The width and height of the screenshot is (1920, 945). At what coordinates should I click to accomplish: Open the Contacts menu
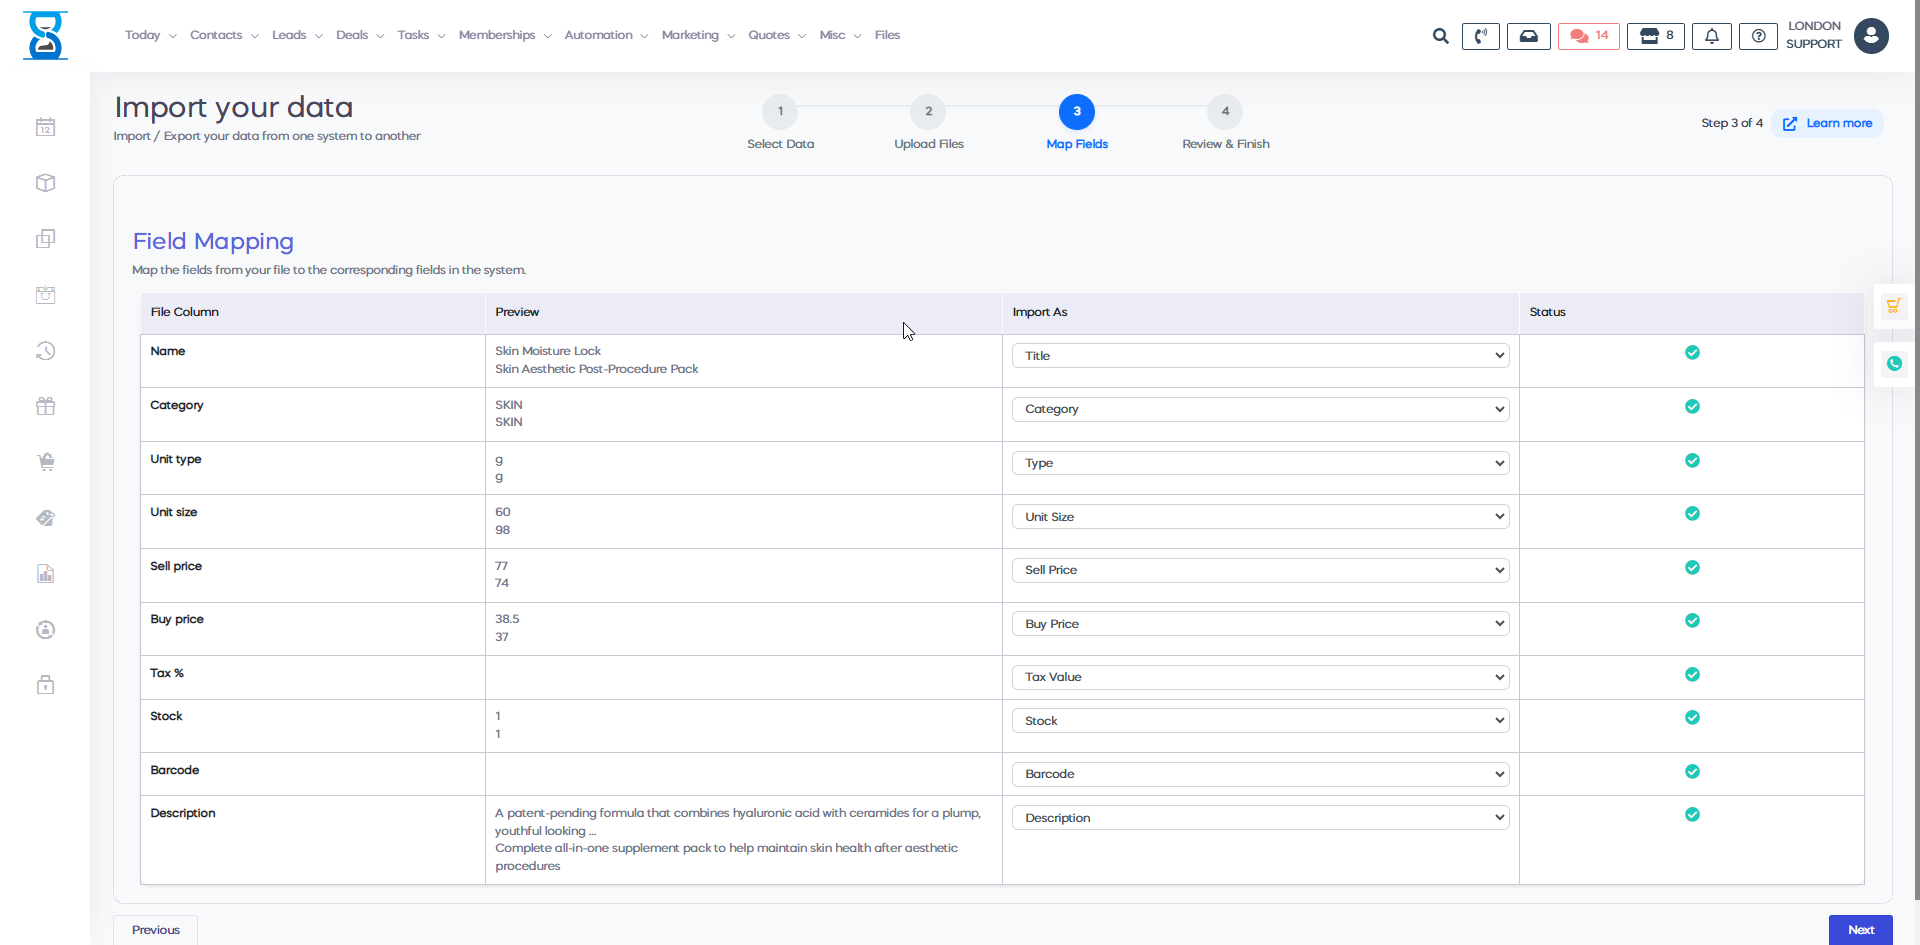[224, 35]
